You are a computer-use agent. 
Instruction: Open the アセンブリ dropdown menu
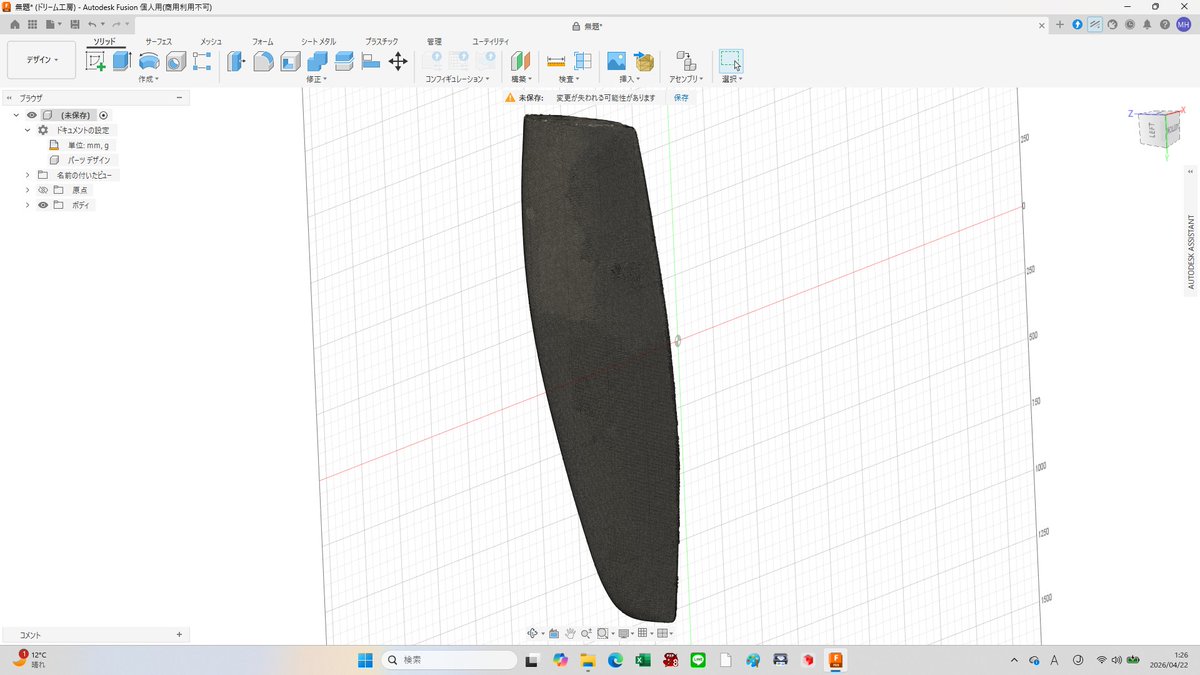coord(686,79)
